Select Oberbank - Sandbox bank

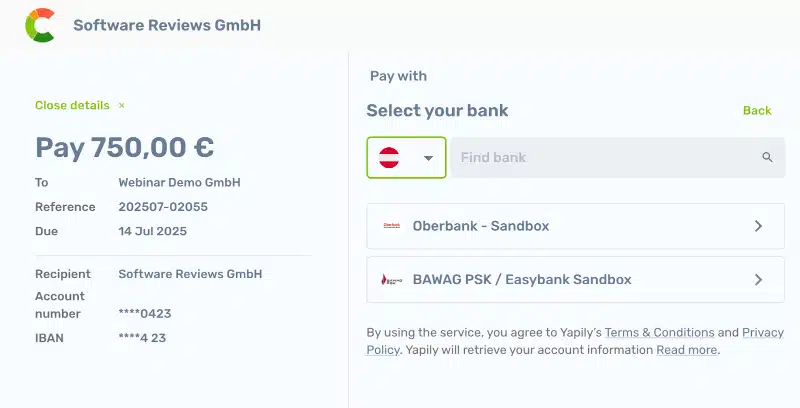pyautogui.click(x=576, y=226)
